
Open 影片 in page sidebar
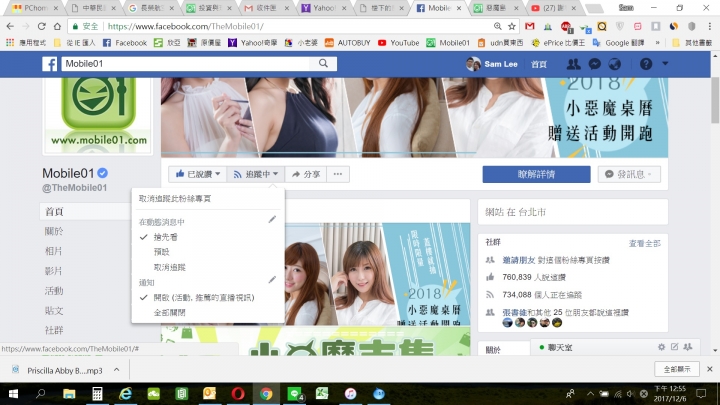(x=53, y=271)
